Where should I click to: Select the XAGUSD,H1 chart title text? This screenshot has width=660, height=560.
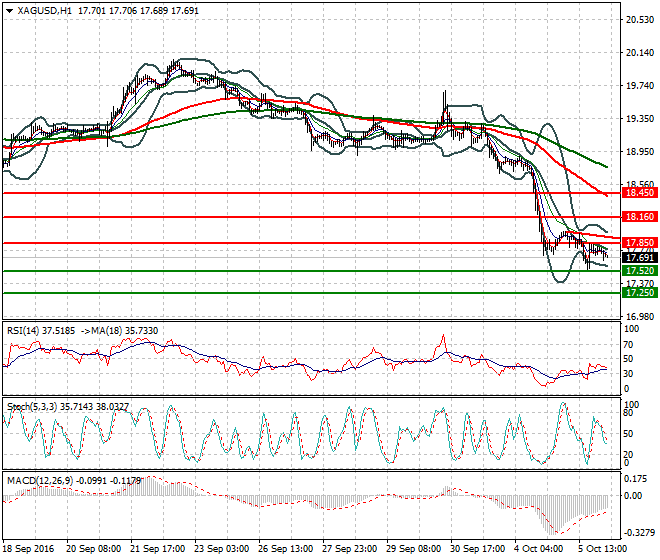tap(45, 11)
